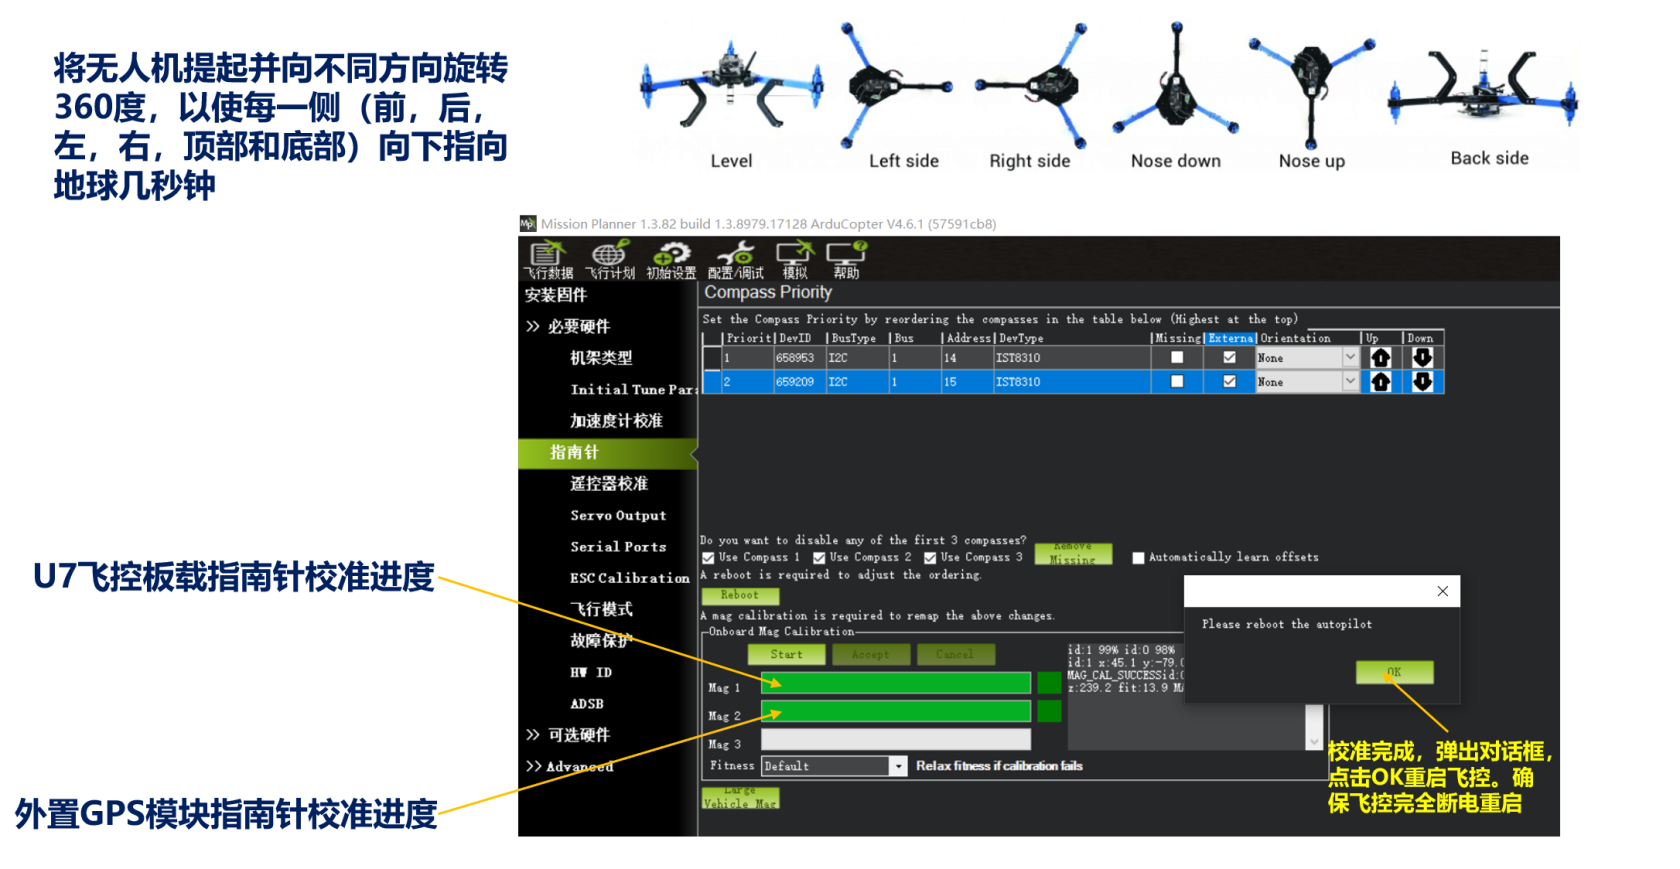
Task: Open Orientation dropdown for first compass
Action: pos(1349,358)
